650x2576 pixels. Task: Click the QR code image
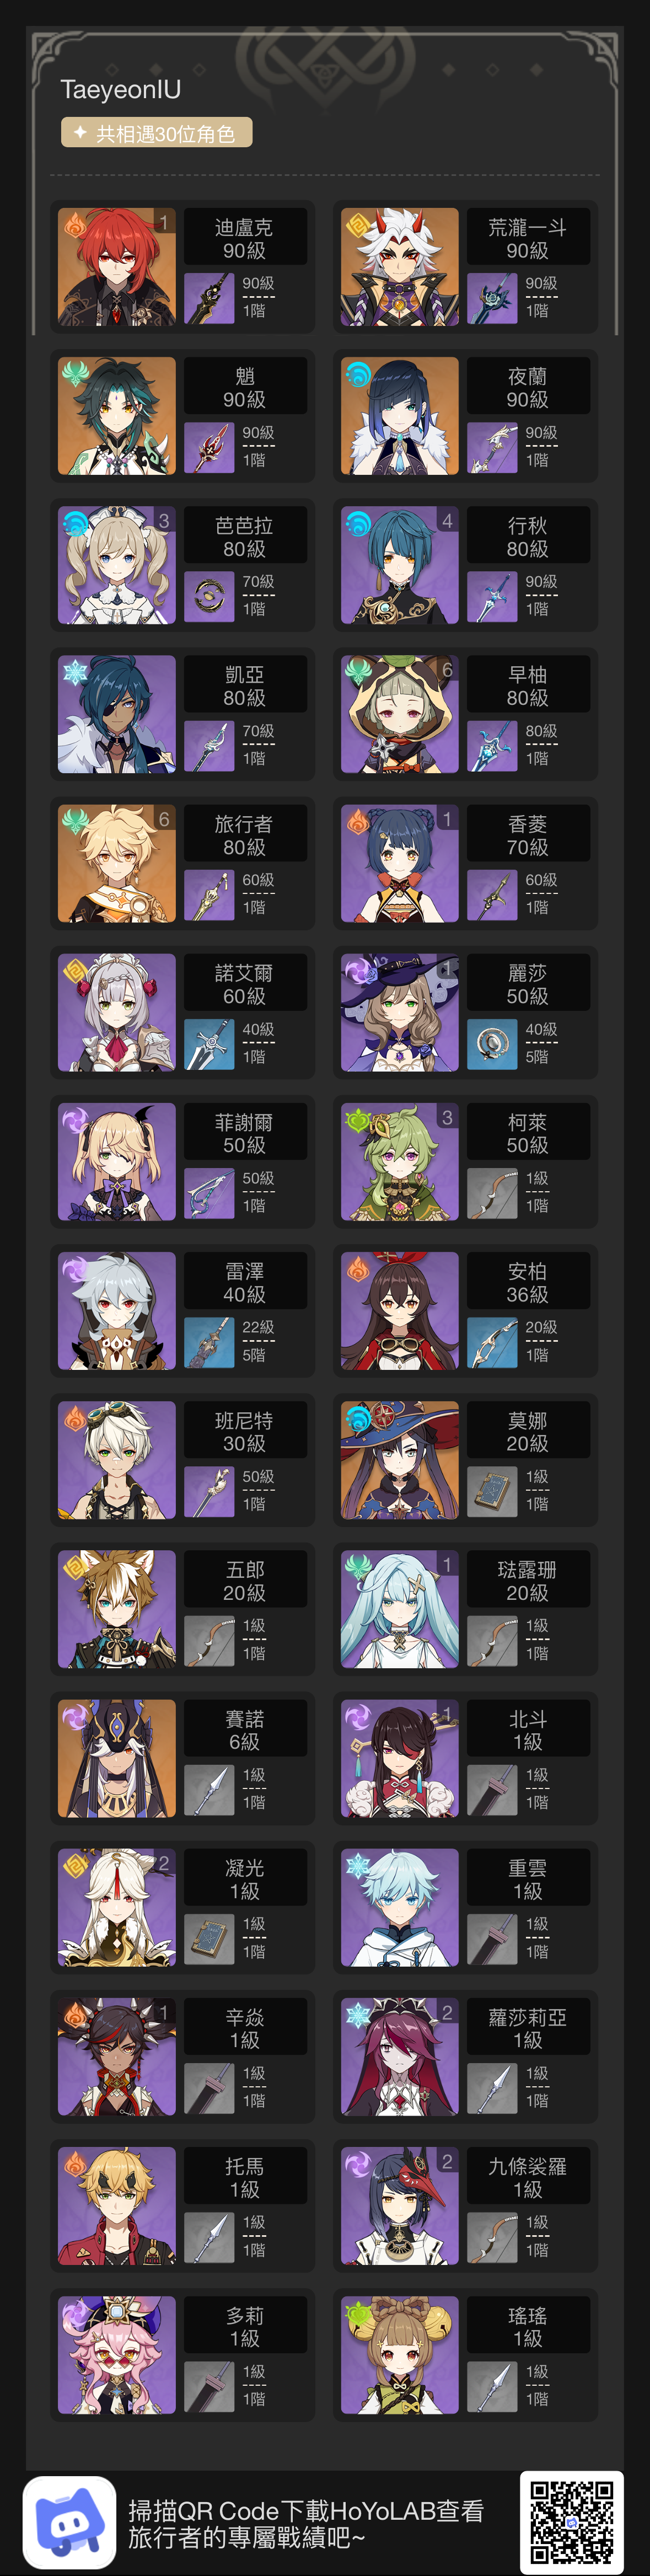coord(571,2522)
